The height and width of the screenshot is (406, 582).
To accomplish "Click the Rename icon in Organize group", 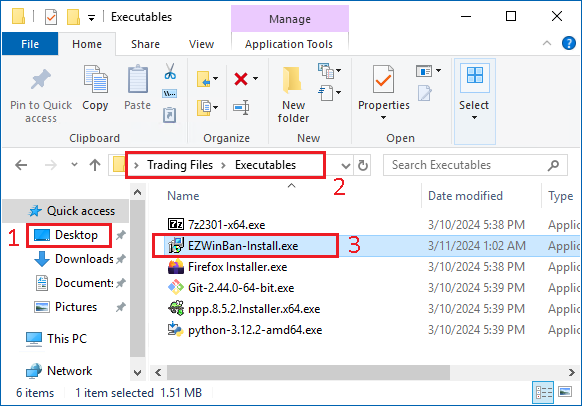I will point(241,108).
